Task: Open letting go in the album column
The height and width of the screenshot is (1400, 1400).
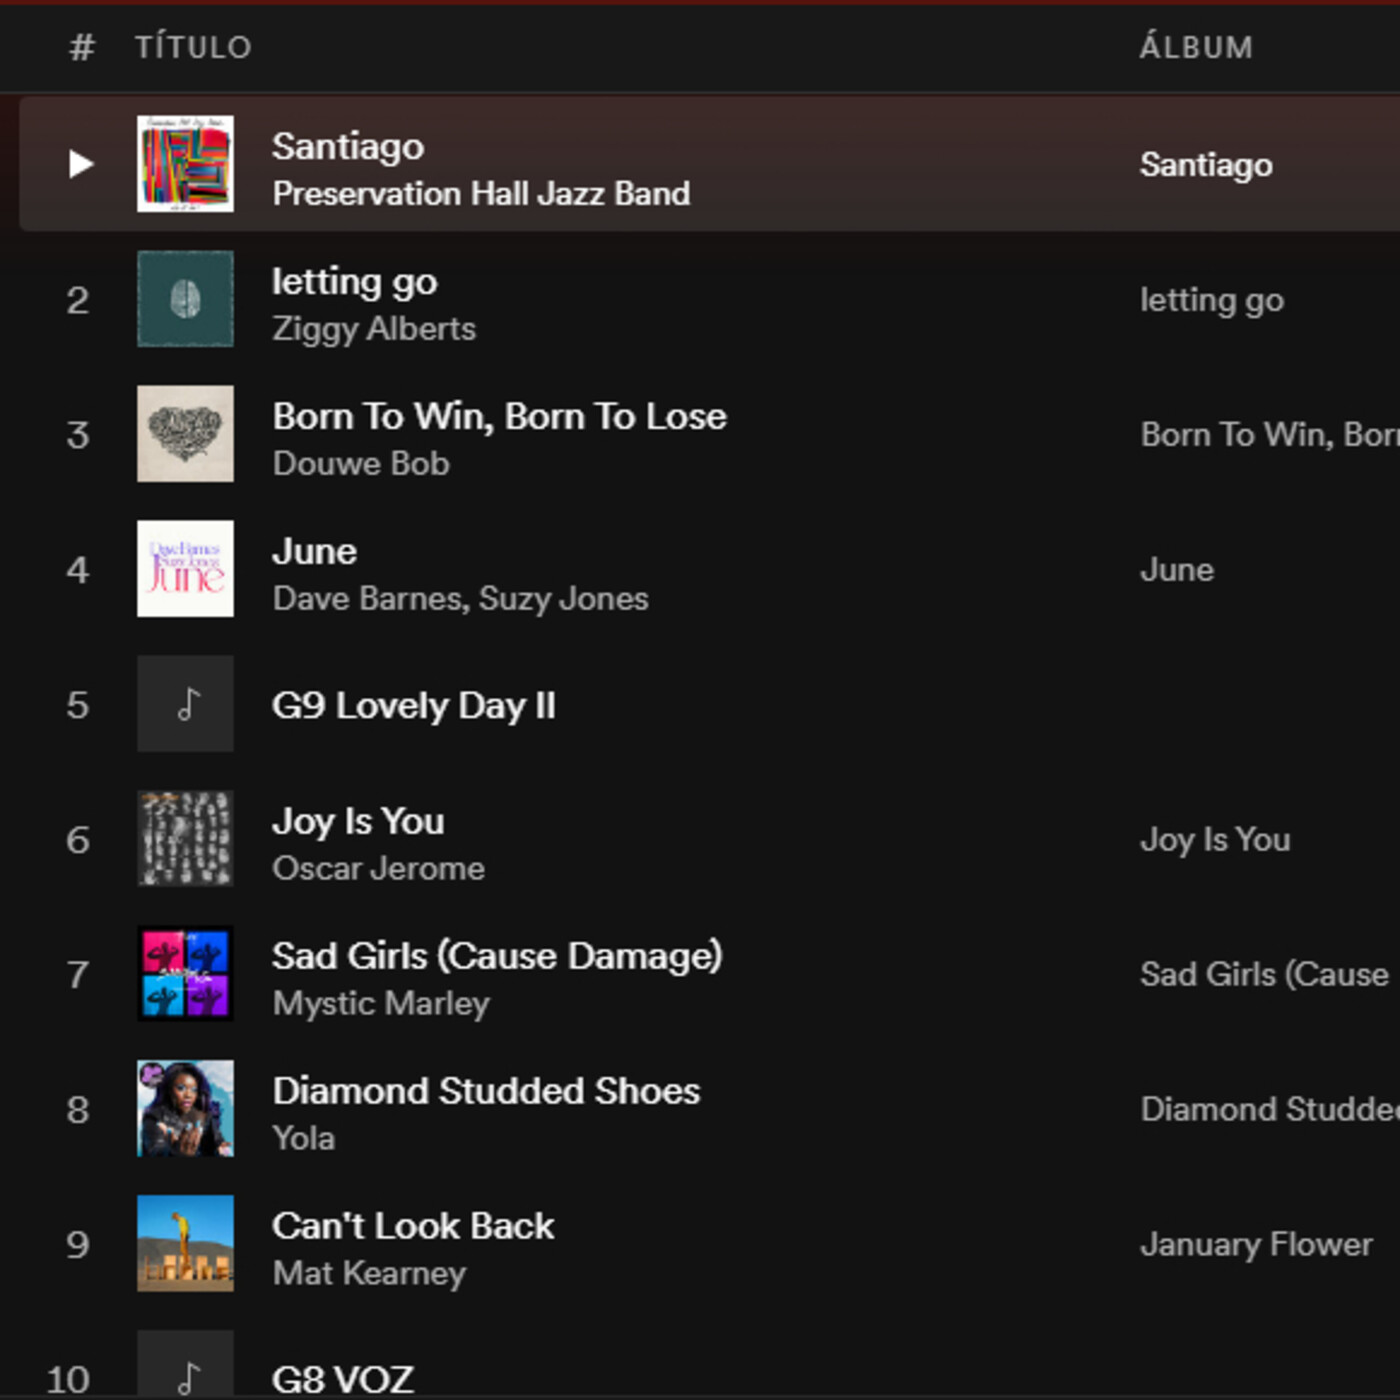Action: (1212, 300)
